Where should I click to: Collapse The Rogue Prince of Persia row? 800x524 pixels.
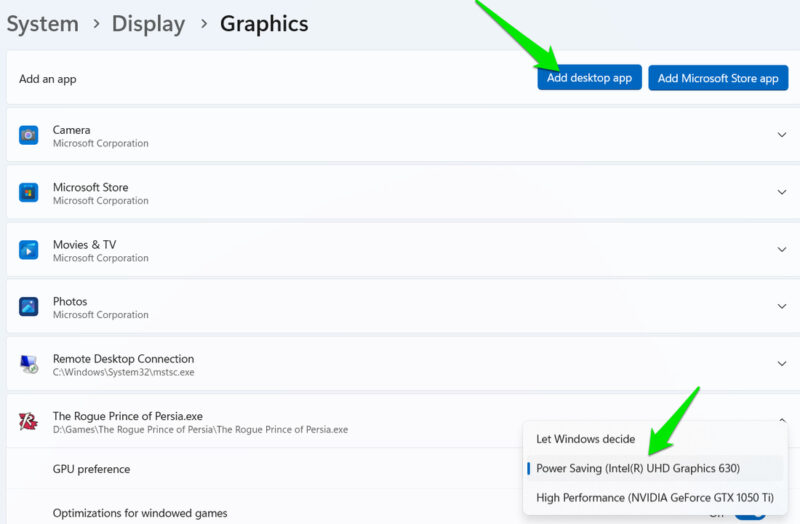782,419
